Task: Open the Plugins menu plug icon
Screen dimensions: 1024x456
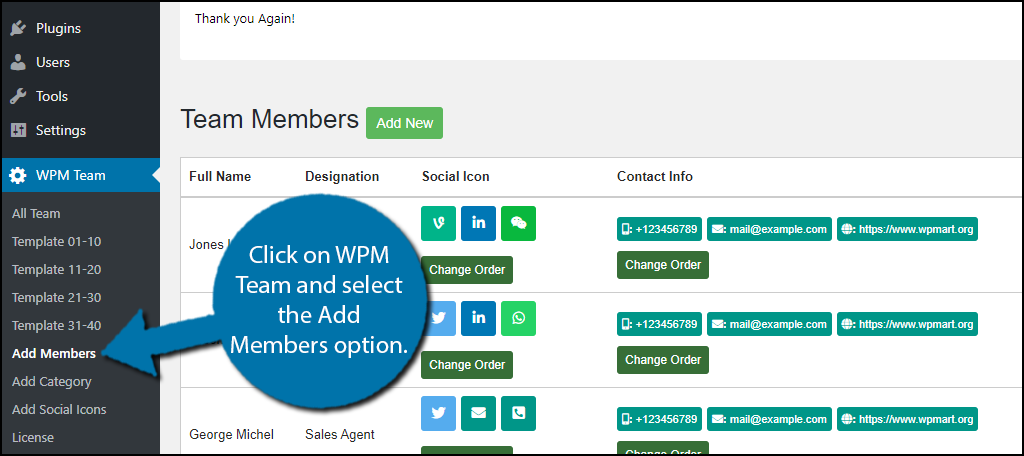Action: pos(18,29)
